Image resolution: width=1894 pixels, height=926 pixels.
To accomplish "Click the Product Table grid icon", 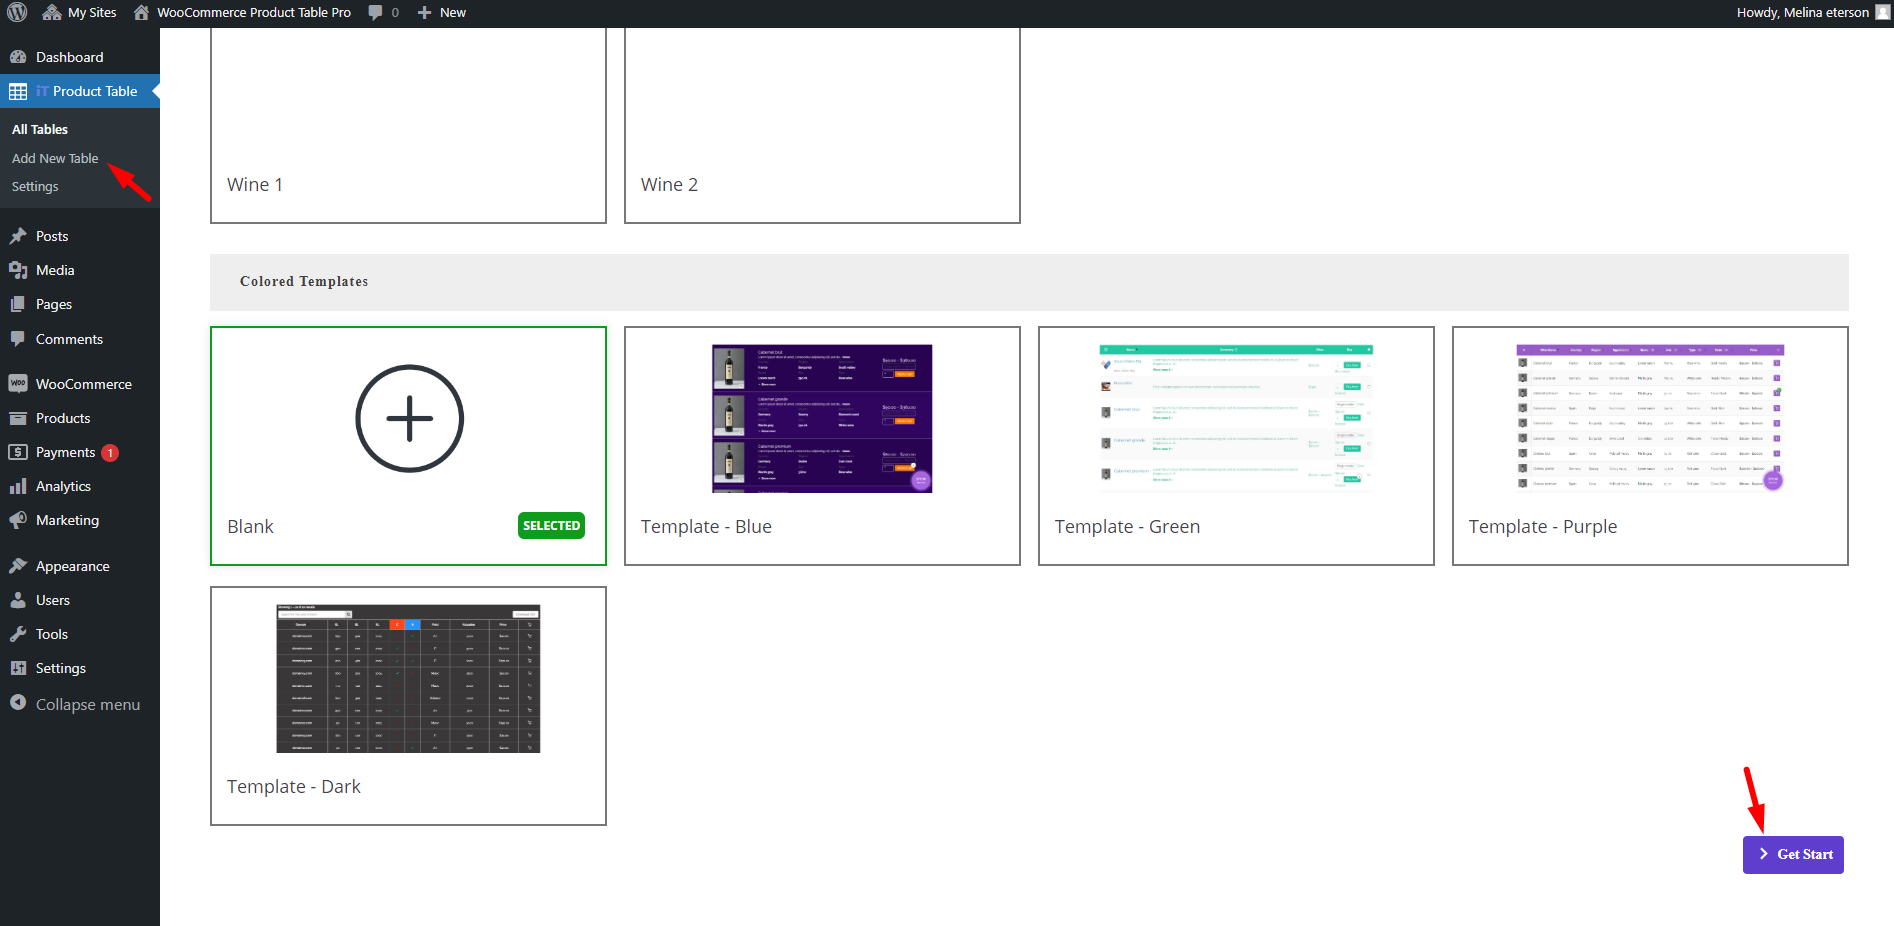I will point(18,91).
